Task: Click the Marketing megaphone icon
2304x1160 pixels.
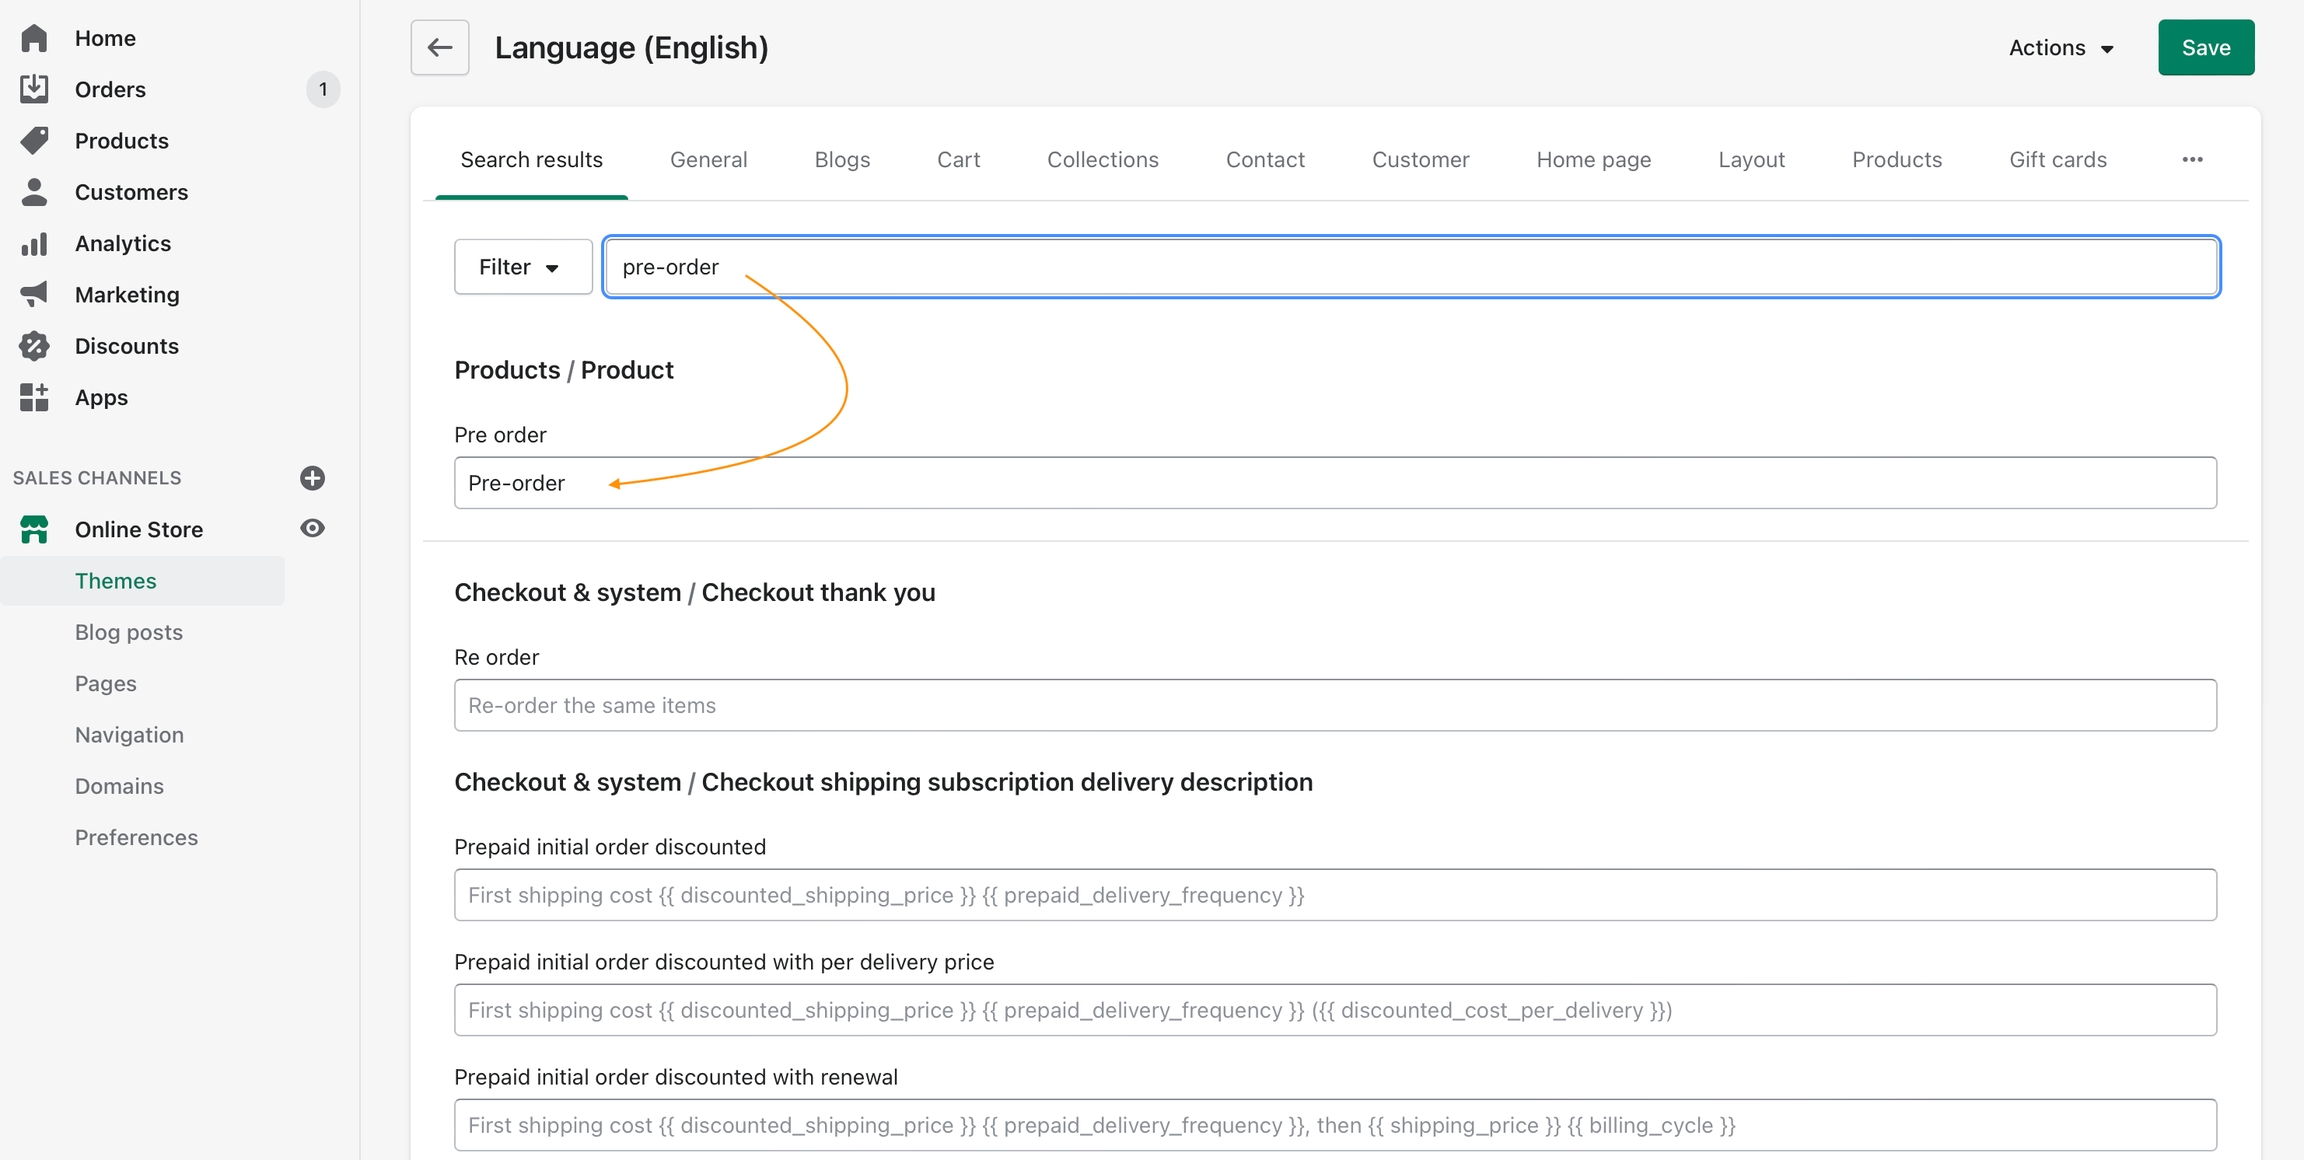Action: click(34, 295)
